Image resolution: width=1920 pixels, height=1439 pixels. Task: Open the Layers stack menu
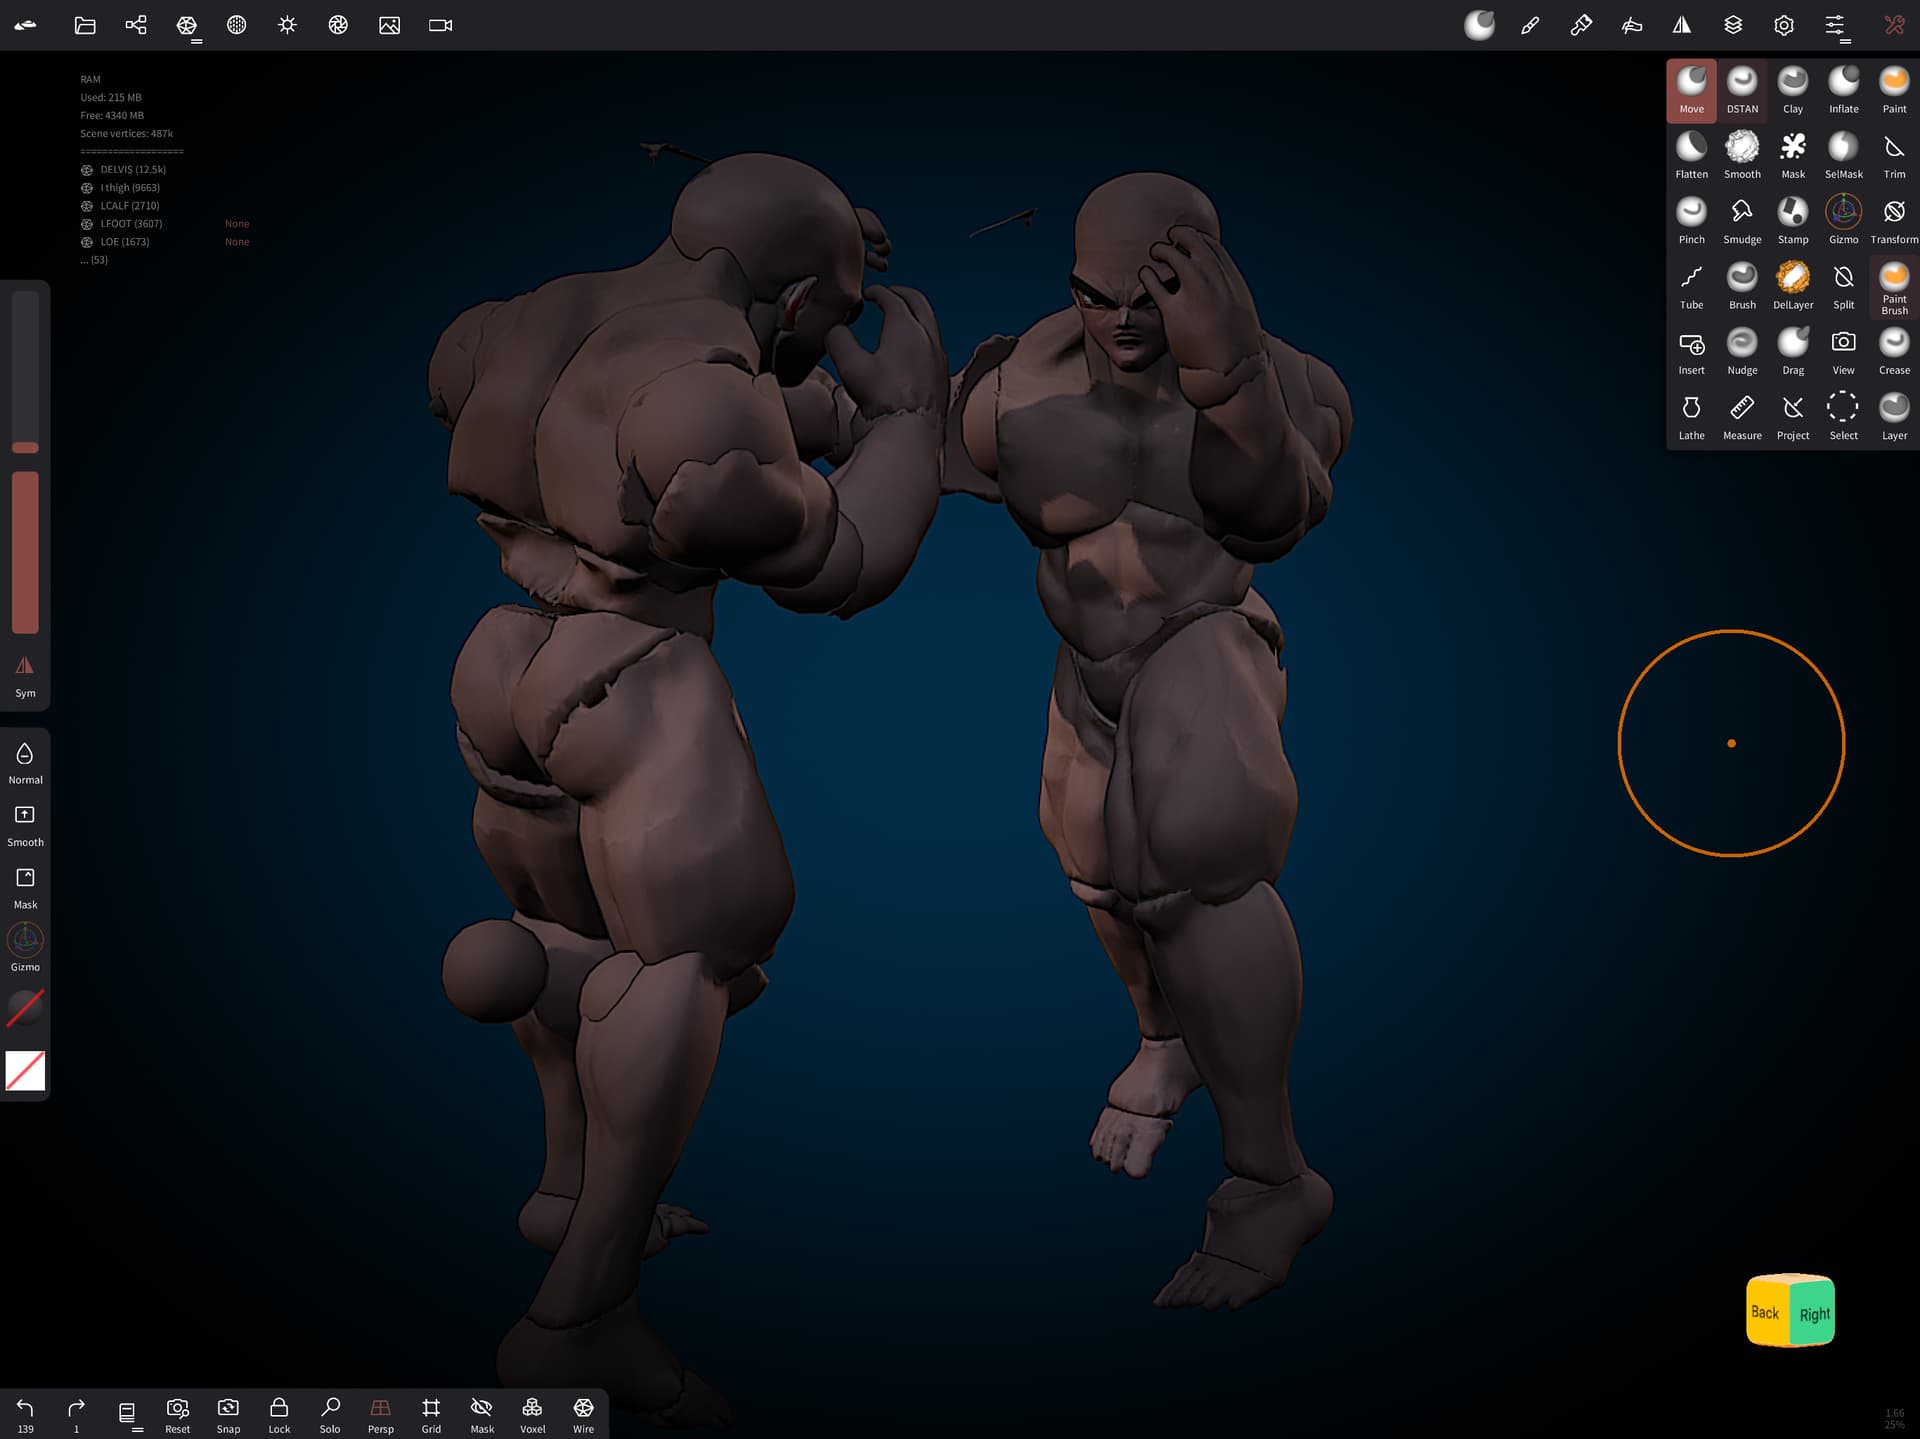pos(1733,25)
